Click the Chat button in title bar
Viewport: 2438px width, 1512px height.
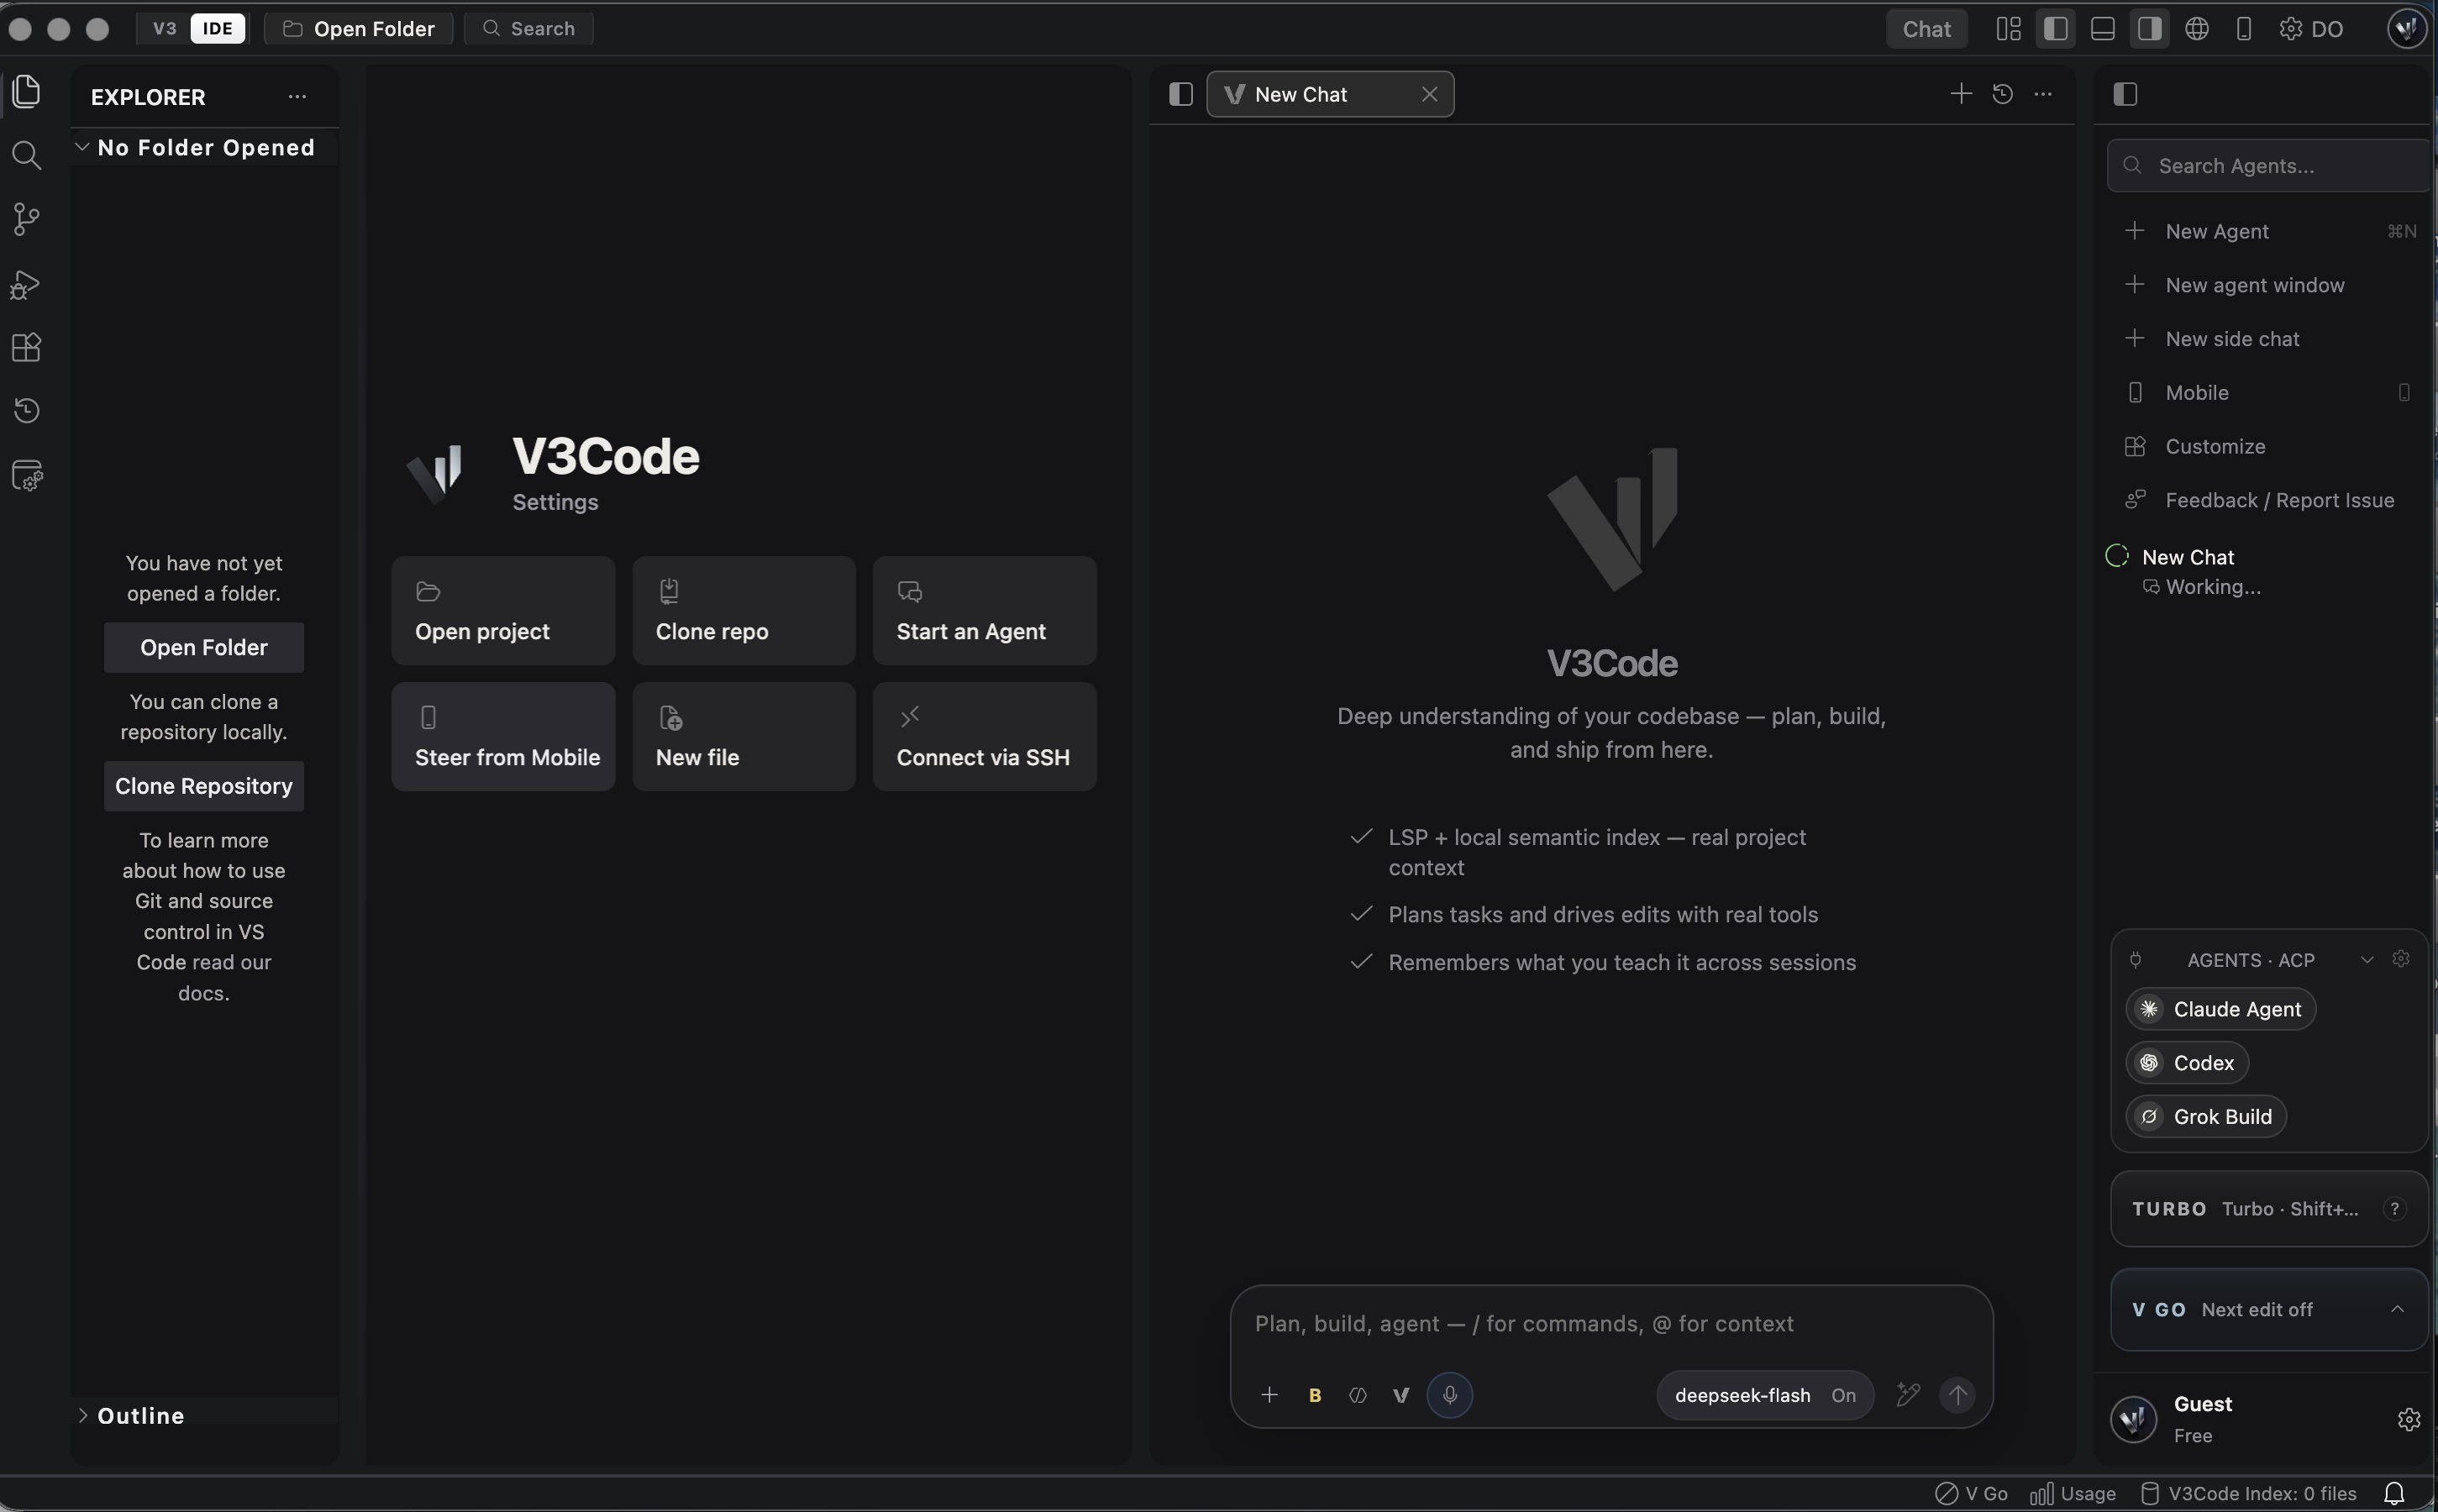coord(1927,28)
